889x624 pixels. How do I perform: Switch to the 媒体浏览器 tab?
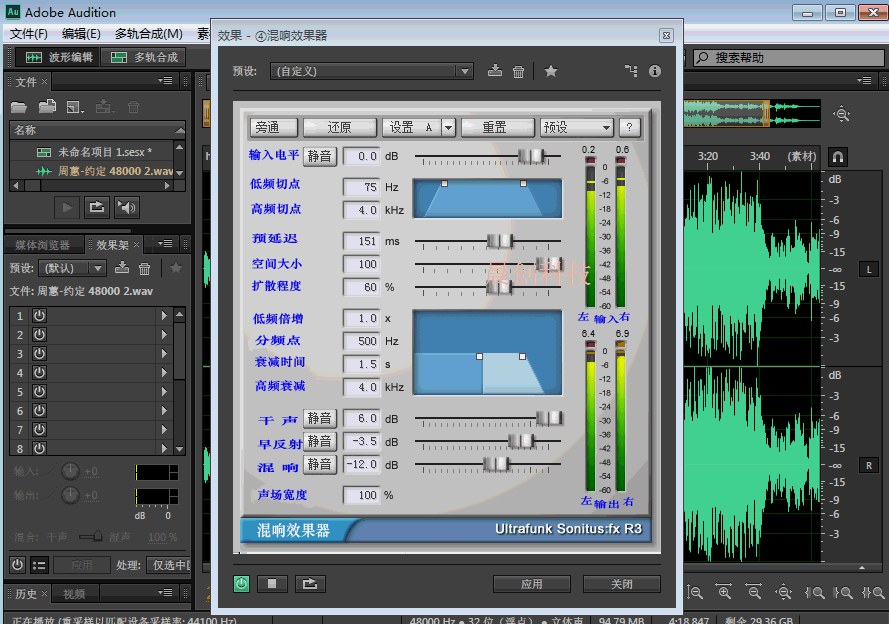(42, 245)
